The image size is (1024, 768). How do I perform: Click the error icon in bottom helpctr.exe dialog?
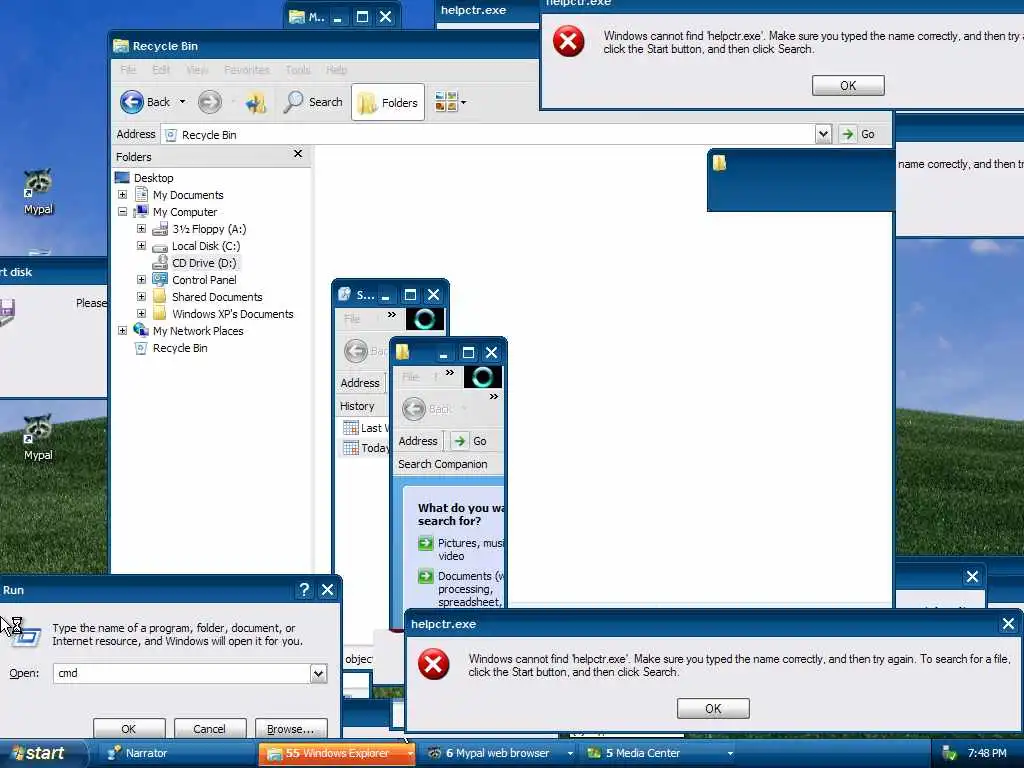click(434, 664)
